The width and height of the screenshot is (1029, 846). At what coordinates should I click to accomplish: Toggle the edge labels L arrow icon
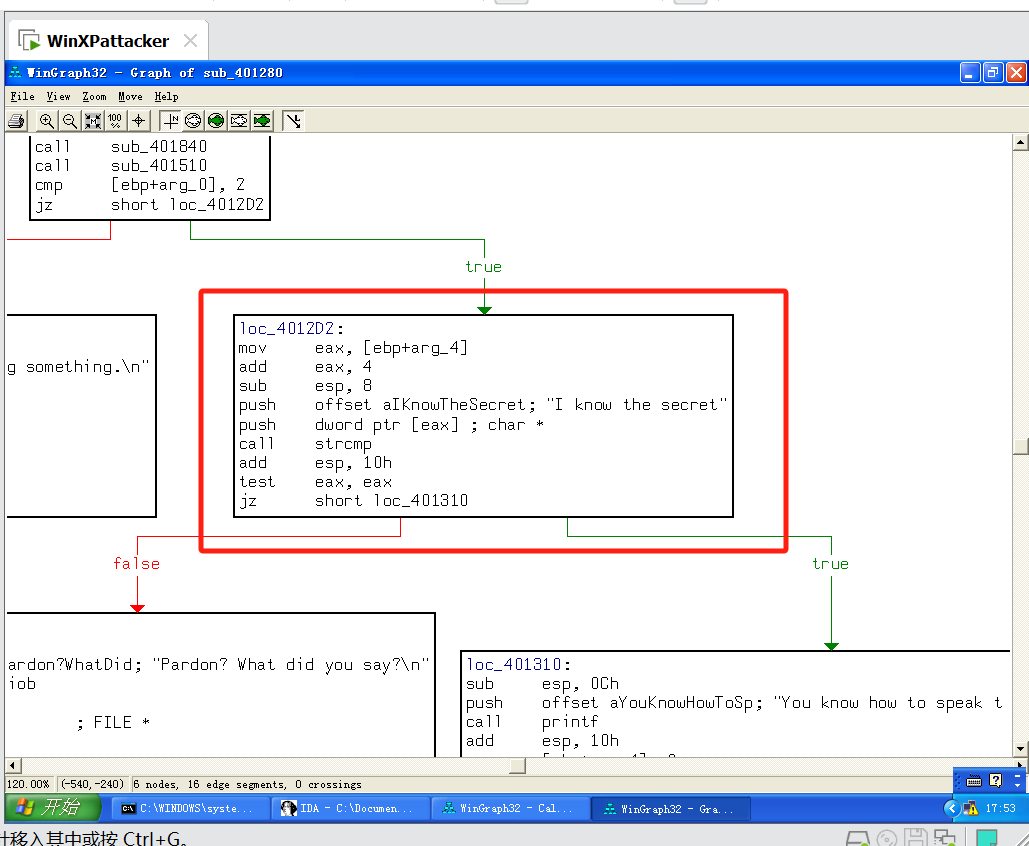[293, 121]
